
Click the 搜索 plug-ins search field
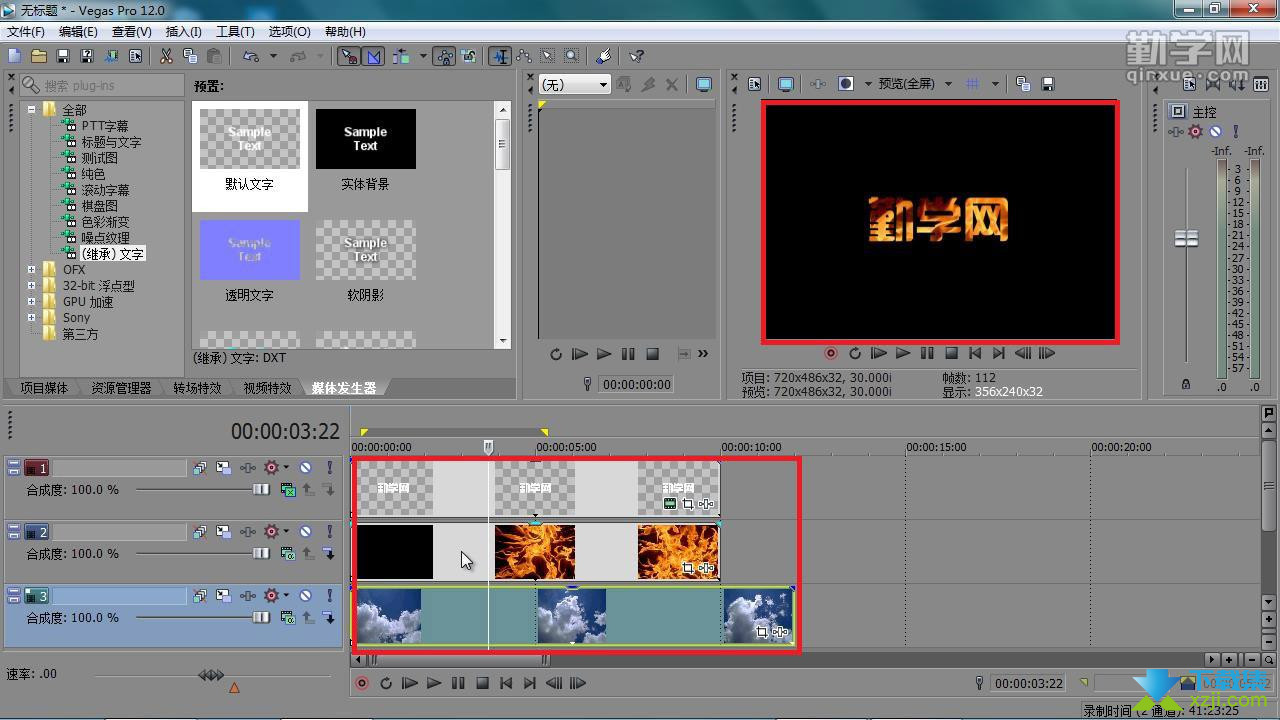[x=102, y=86]
